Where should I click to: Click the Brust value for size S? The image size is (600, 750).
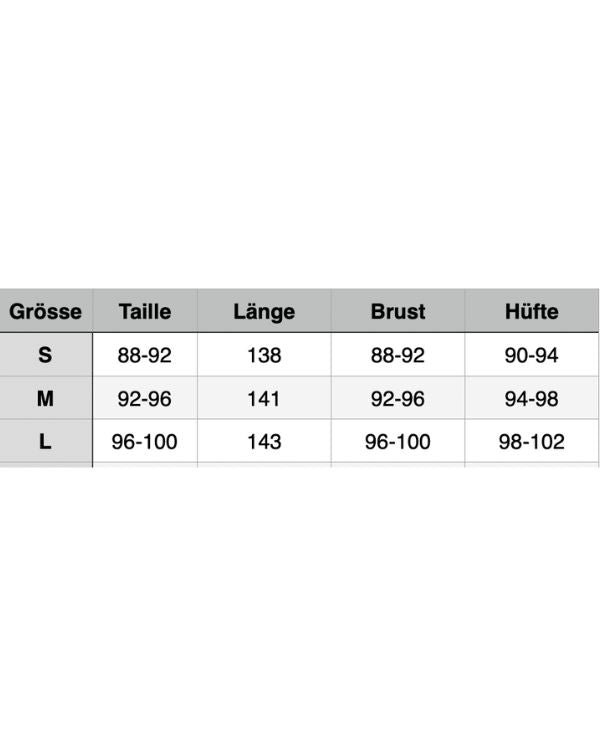pyautogui.click(x=398, y=355)
